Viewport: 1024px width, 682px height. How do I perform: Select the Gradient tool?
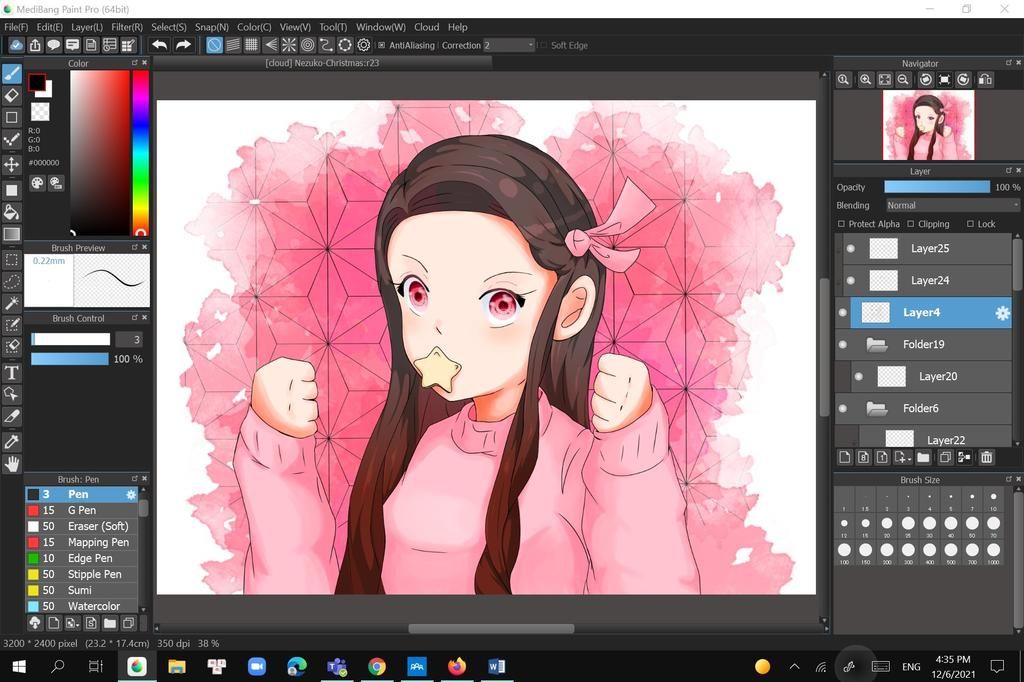tap(12, 234)
